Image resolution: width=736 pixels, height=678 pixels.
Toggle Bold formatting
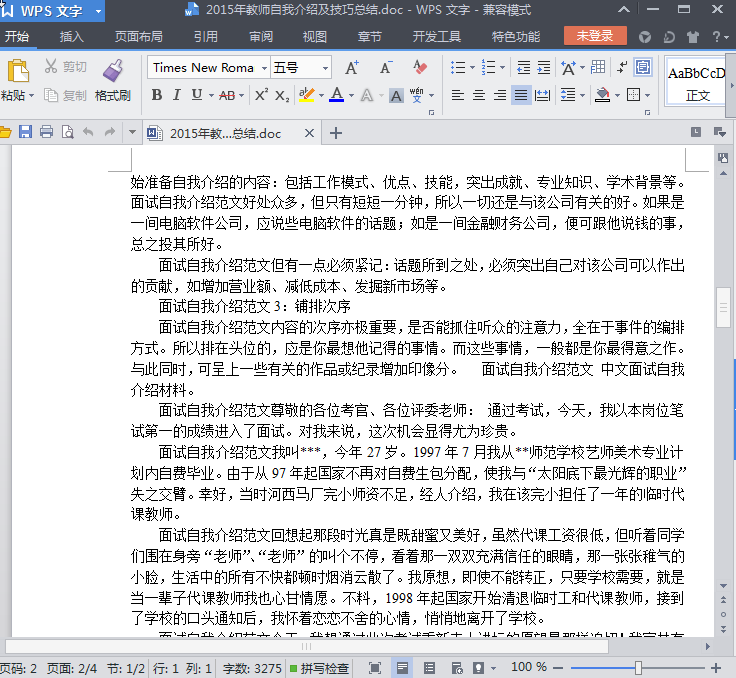pos(157,95)
